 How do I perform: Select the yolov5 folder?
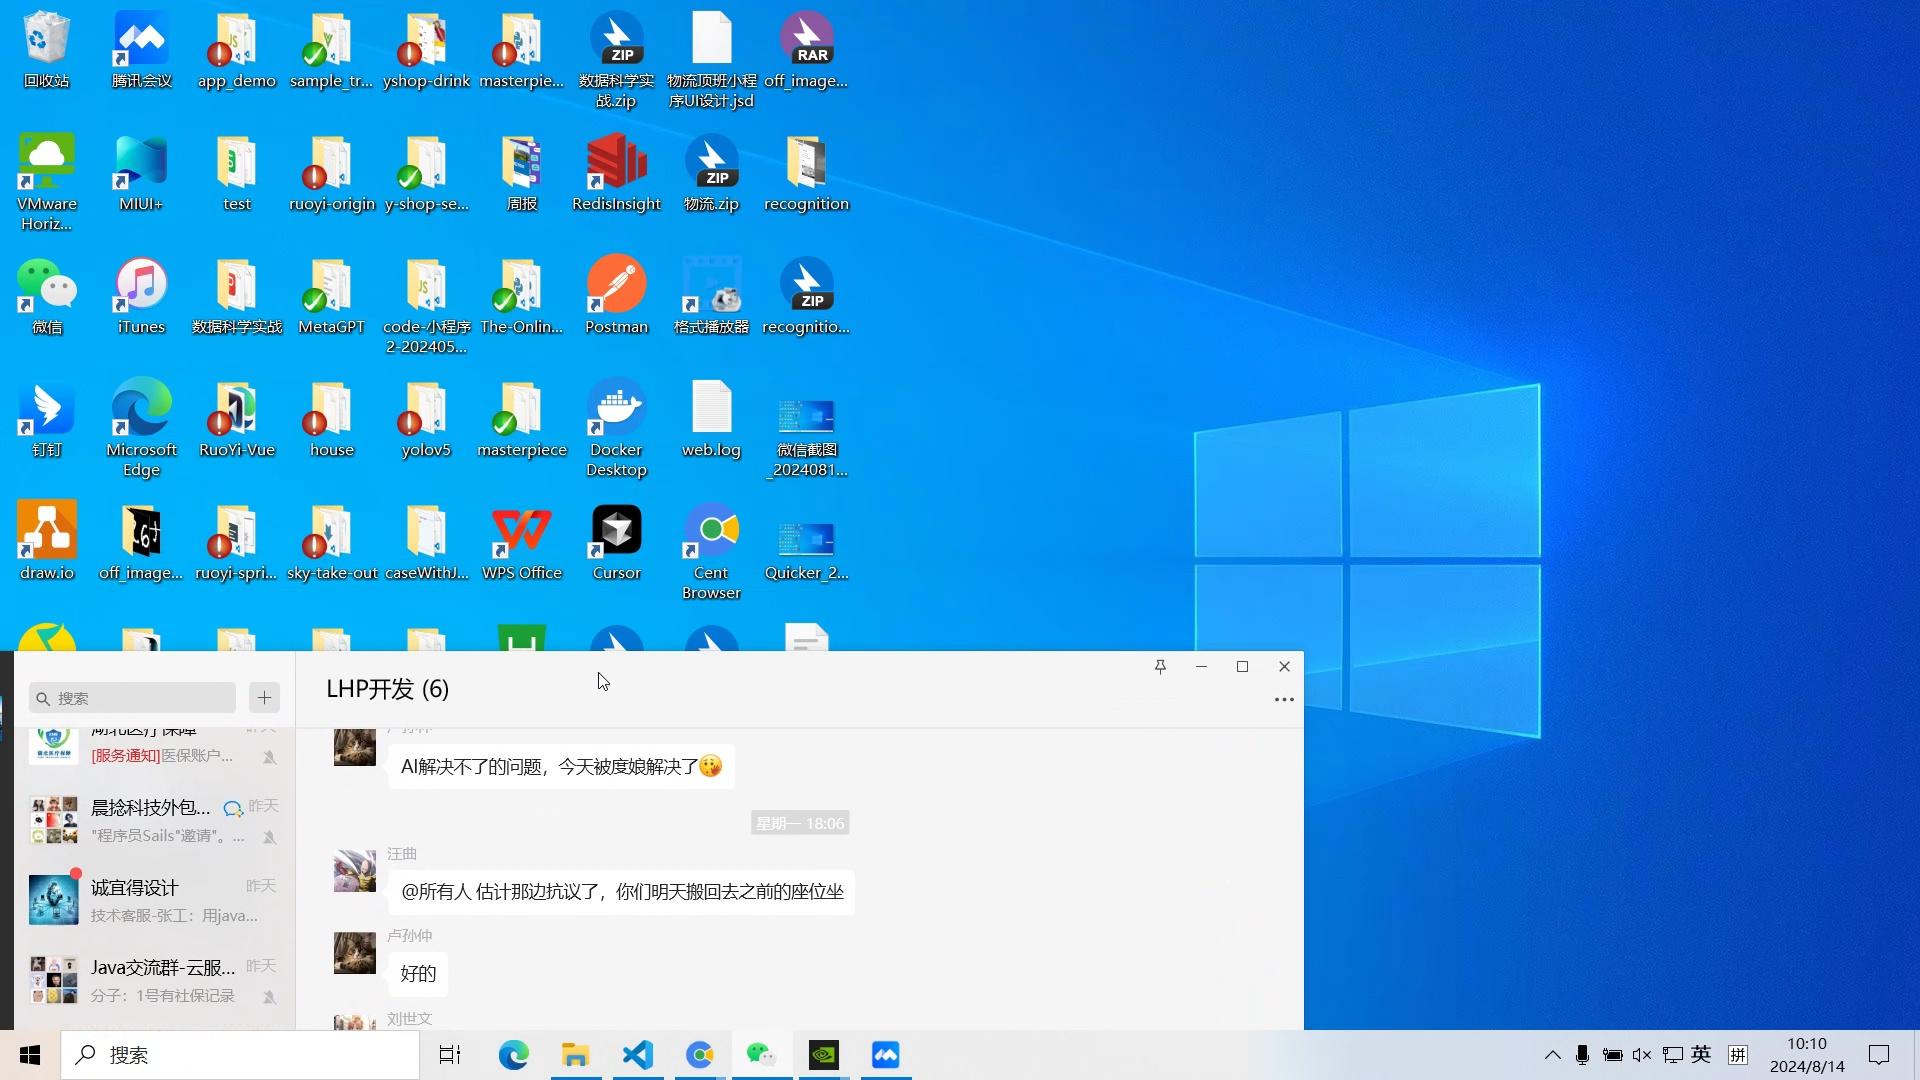click(426, 419)
